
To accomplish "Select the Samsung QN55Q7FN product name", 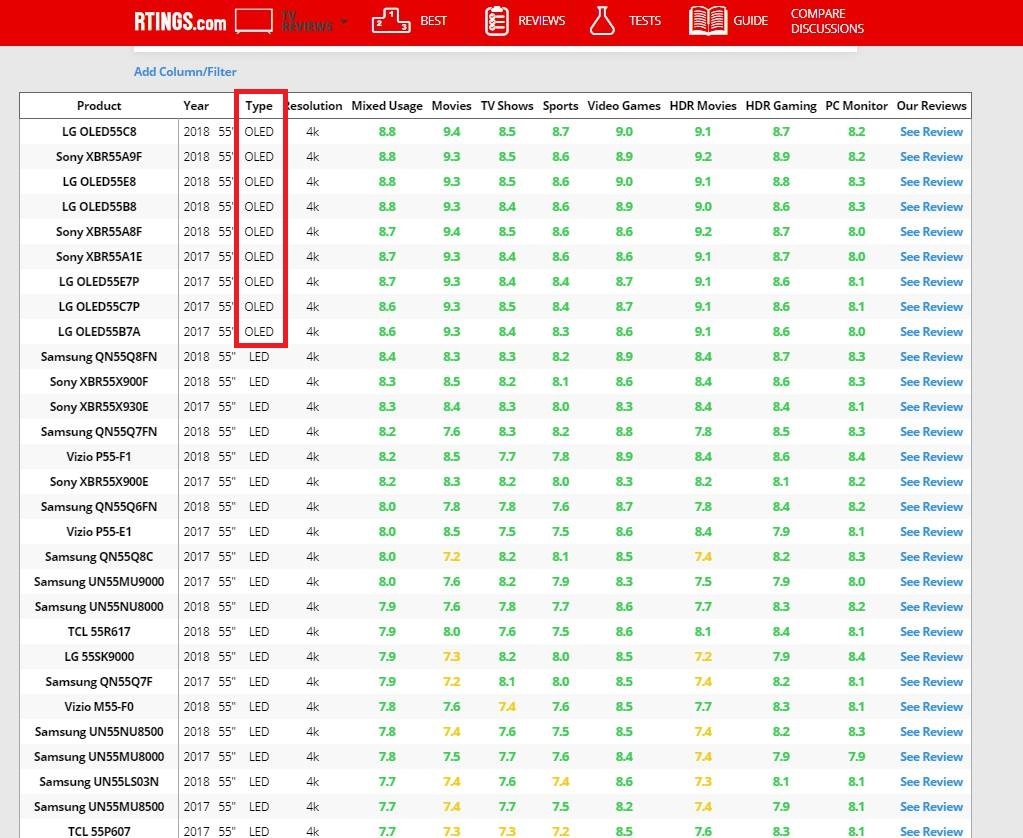I will point(99,432).
